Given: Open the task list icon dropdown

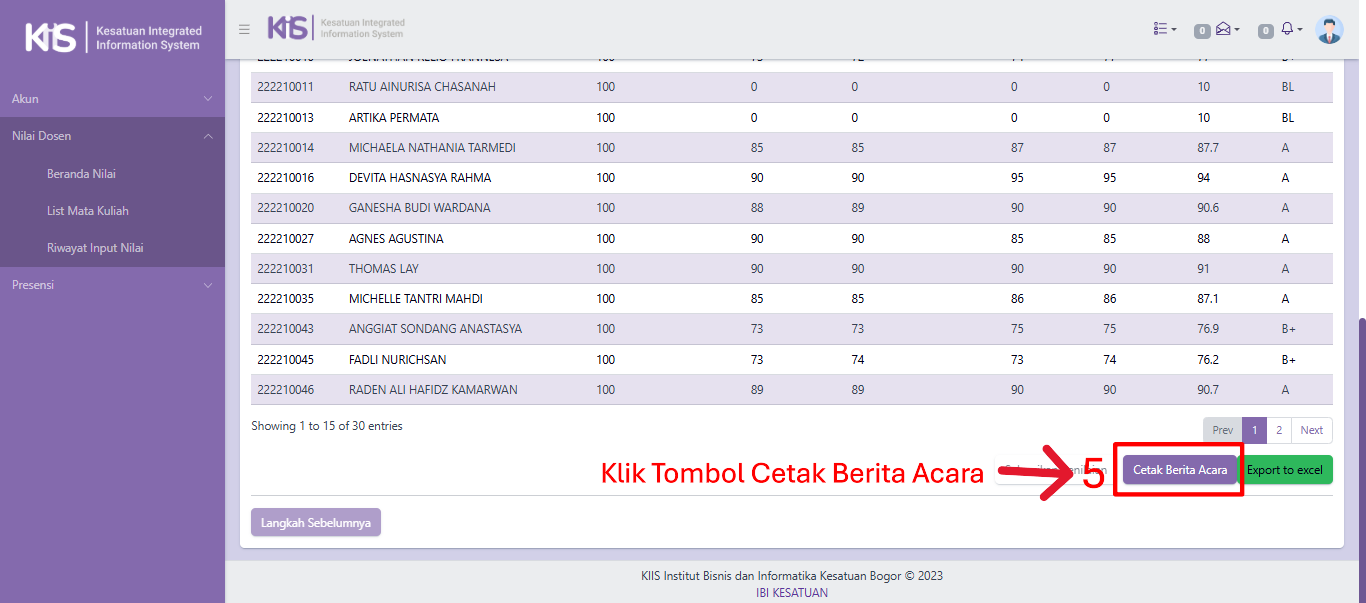Looking at the screenshot, I should [1164, 30].
